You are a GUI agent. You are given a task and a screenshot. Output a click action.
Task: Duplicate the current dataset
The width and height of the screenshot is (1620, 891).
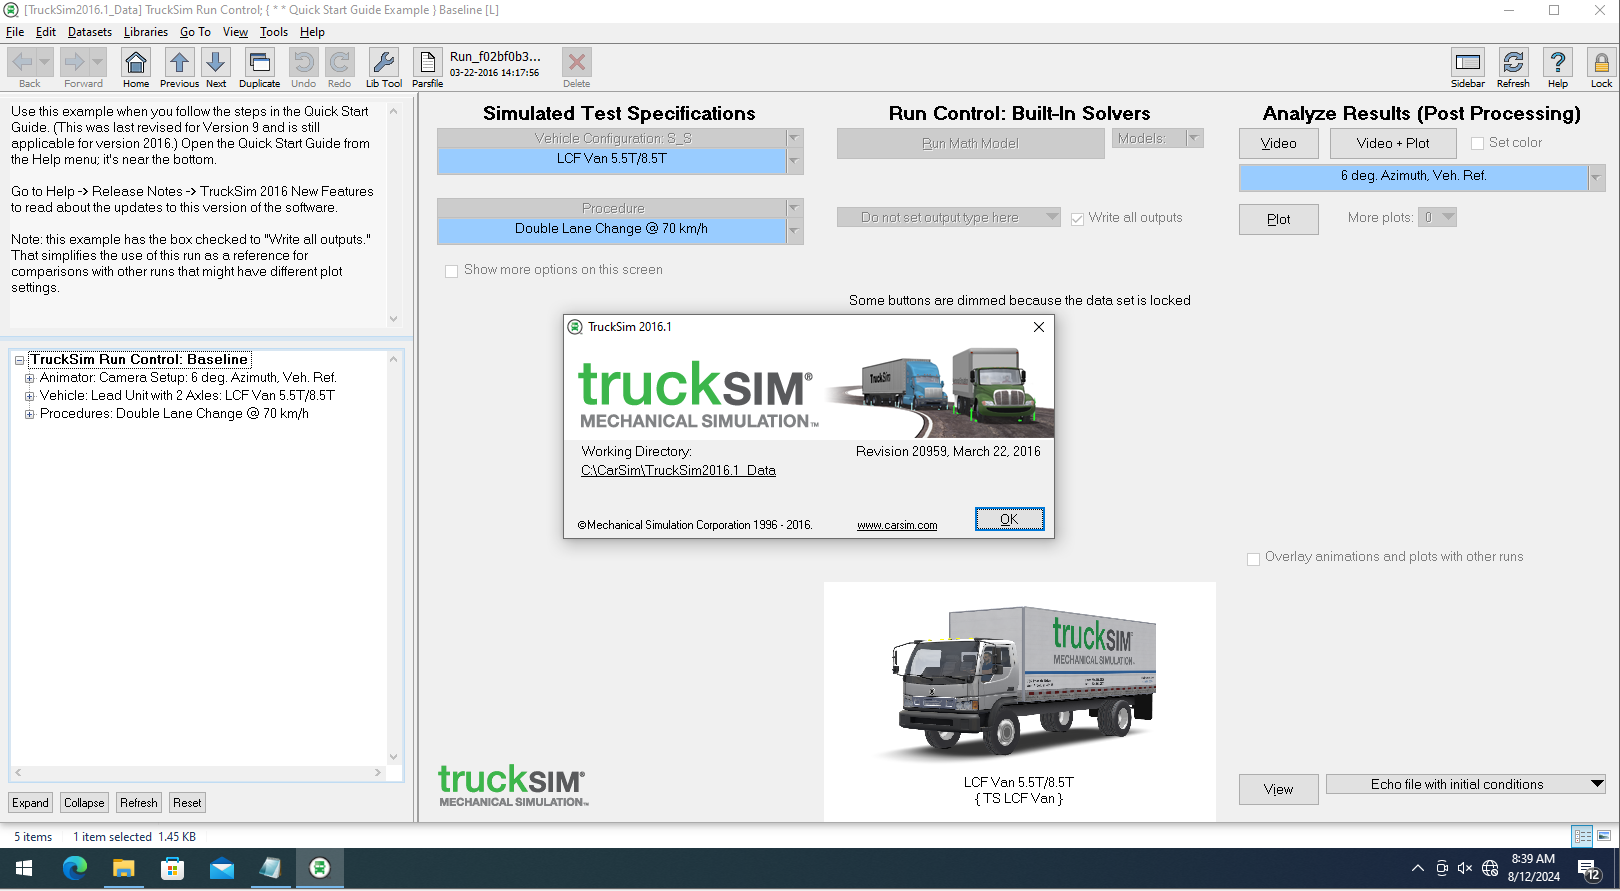pos(259,63)
